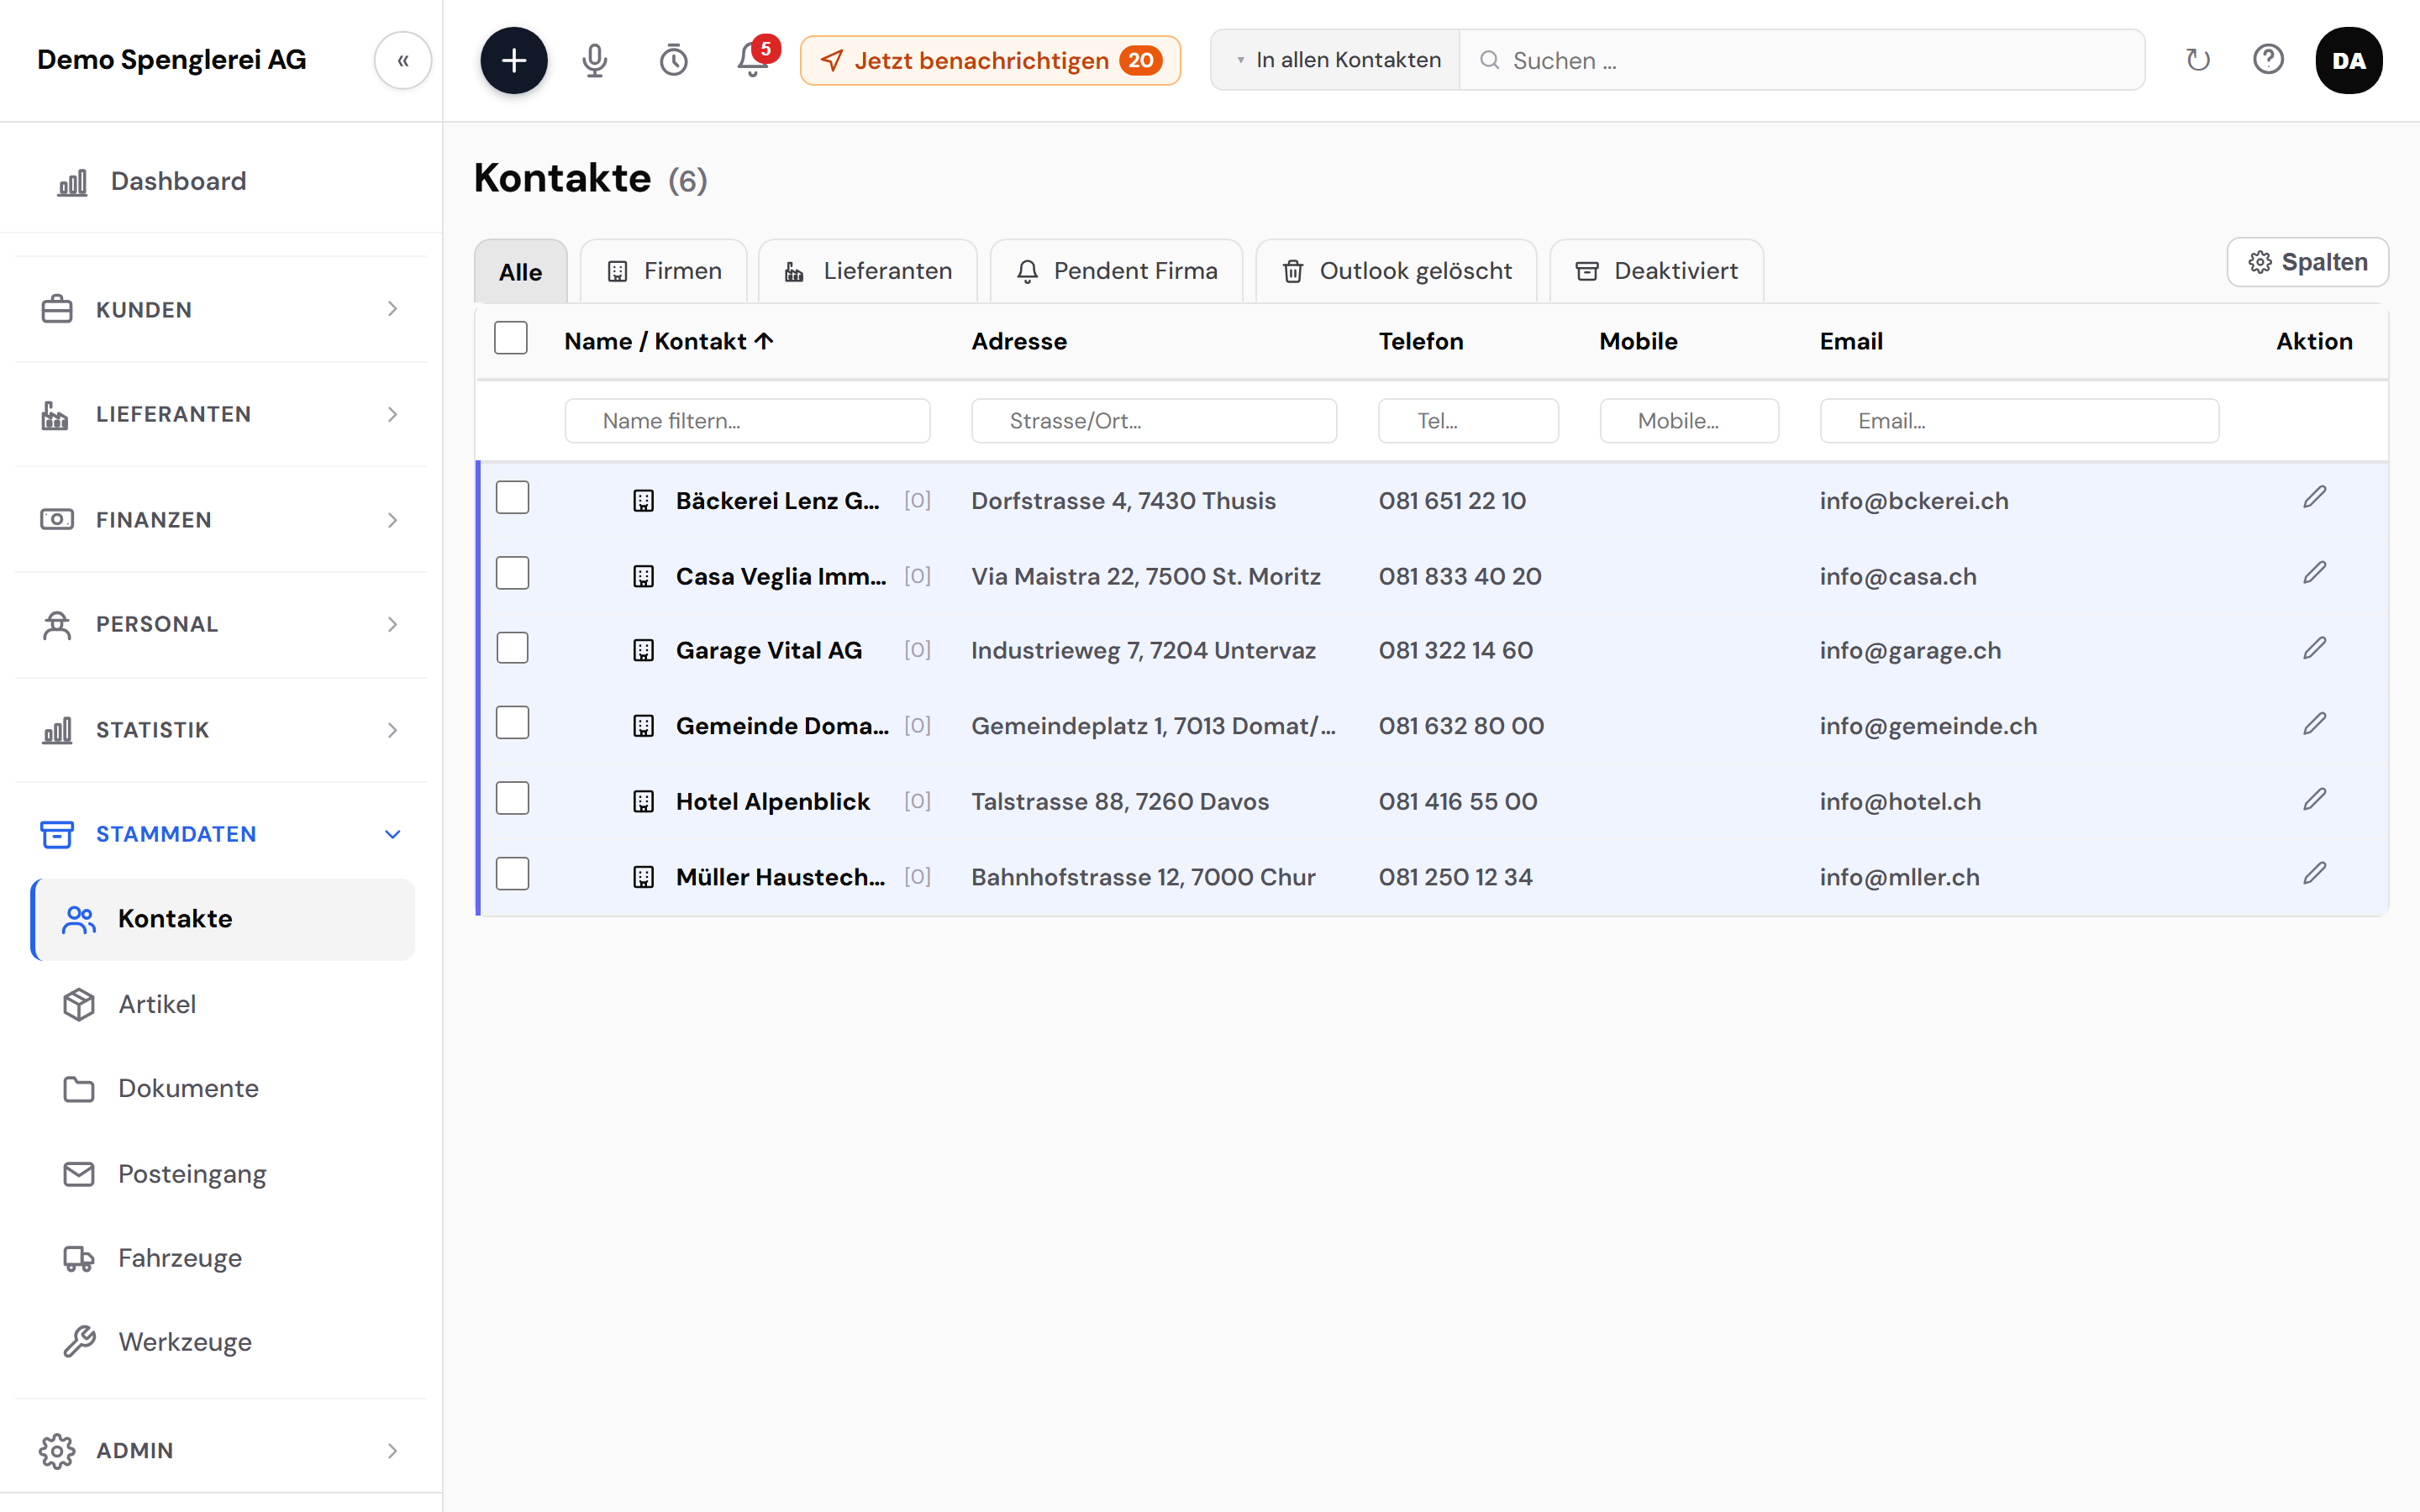Click the Fahrzeuge truck icon
2420x1512 pixels.
[x=79, y=1258]
